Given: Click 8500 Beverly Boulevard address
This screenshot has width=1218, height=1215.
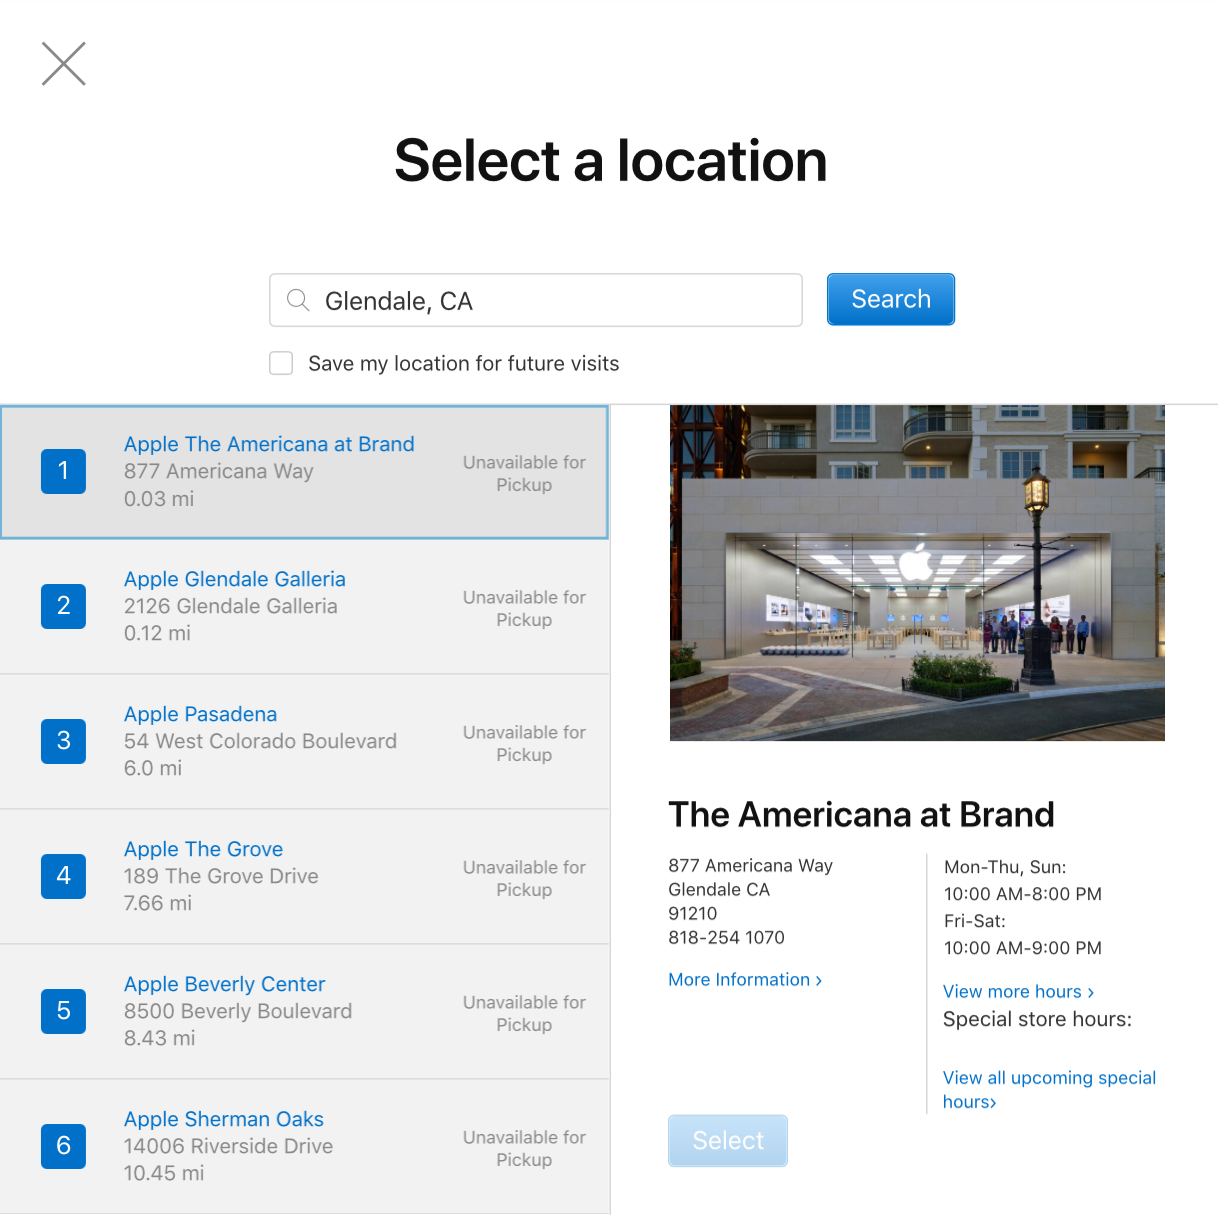Looking at the screenshot, I should click(x=238, y=1011).
